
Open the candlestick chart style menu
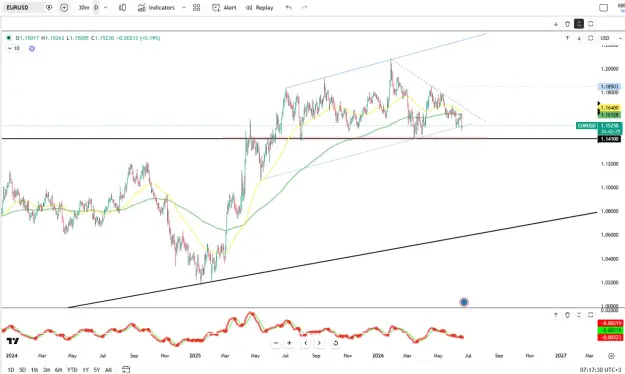tap(122, 8)
